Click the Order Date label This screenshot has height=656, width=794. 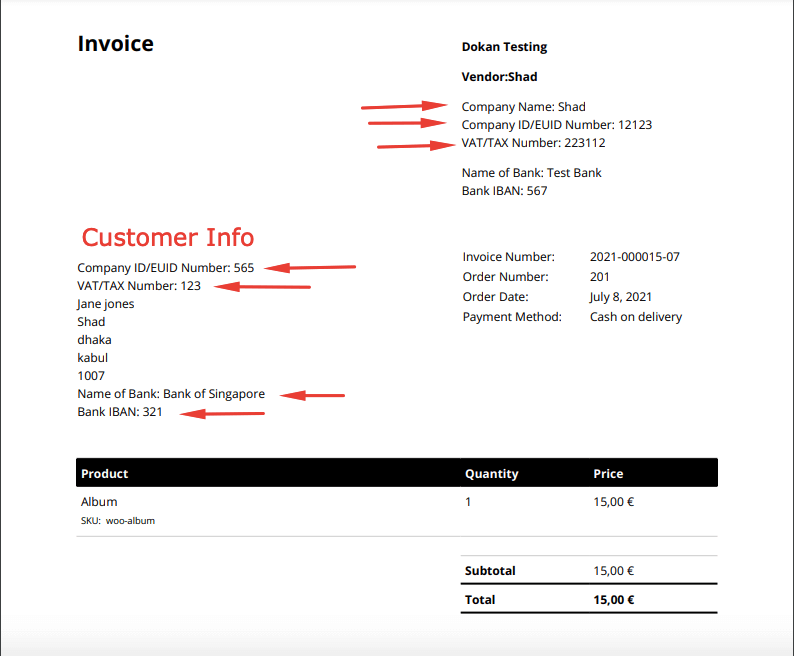point(495,297)
